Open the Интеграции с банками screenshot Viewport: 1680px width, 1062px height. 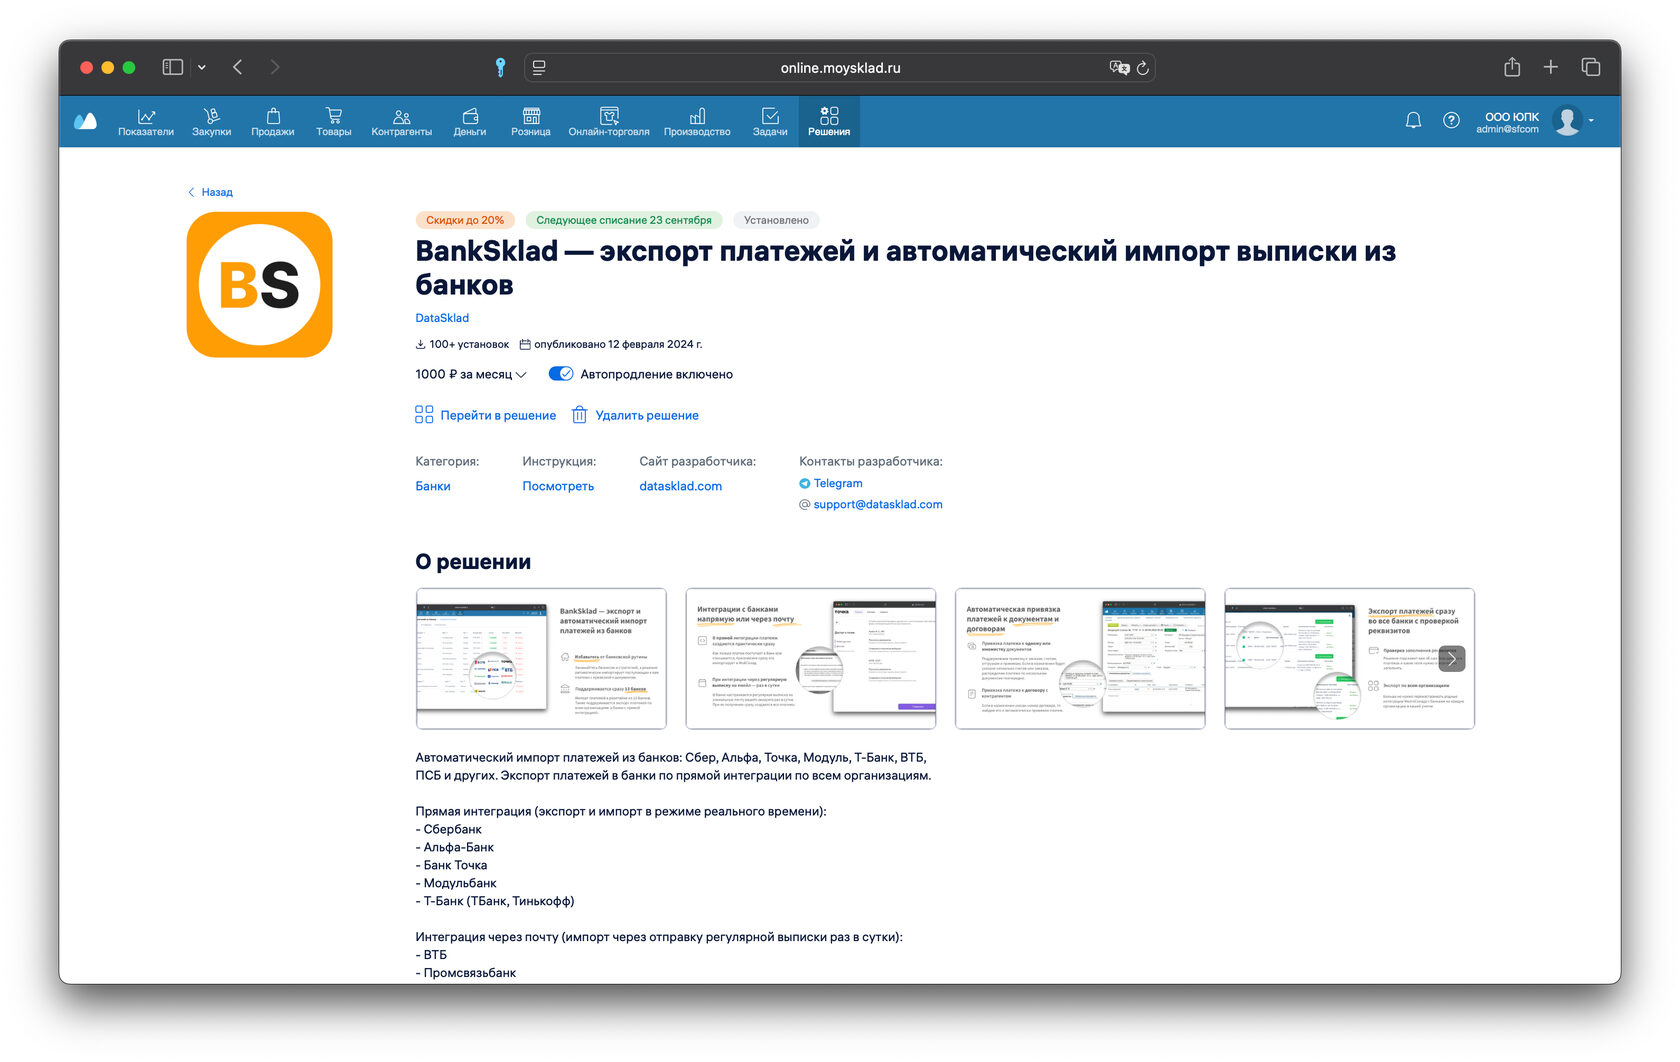point(811,659)
